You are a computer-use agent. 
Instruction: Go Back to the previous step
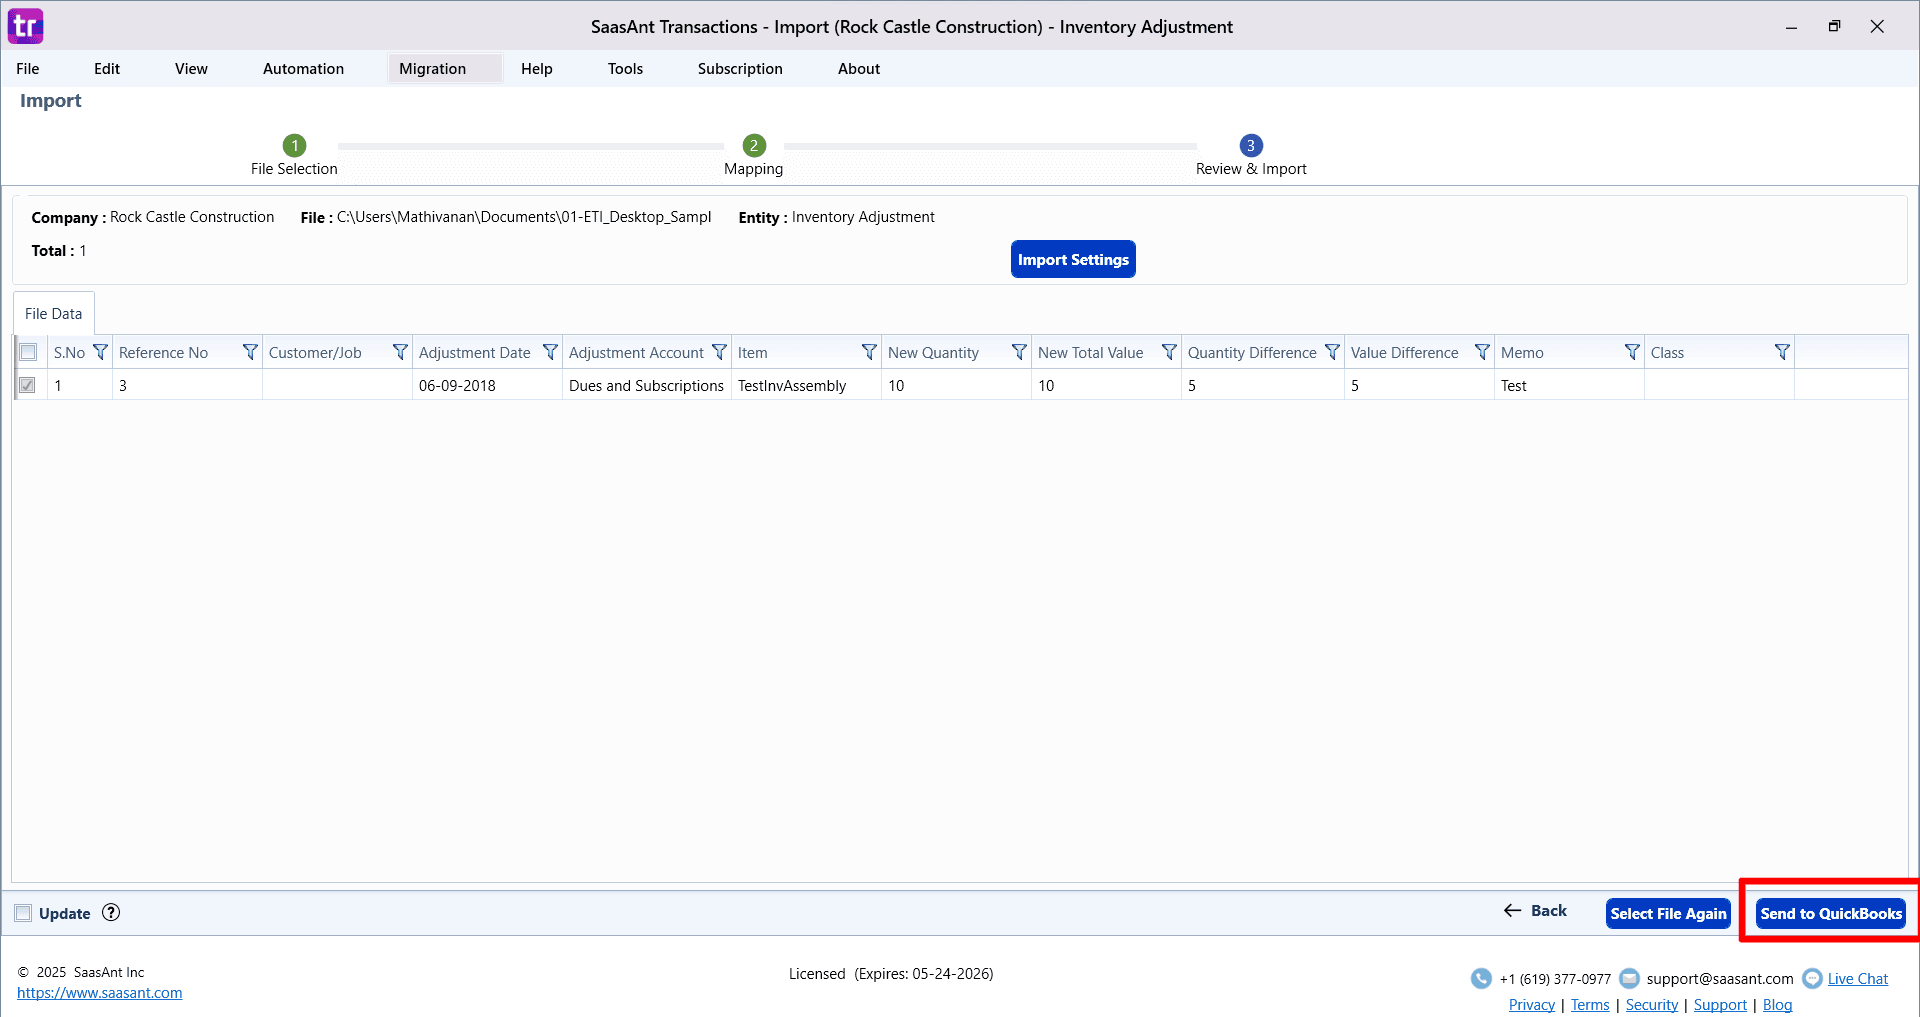(1535, 911)
